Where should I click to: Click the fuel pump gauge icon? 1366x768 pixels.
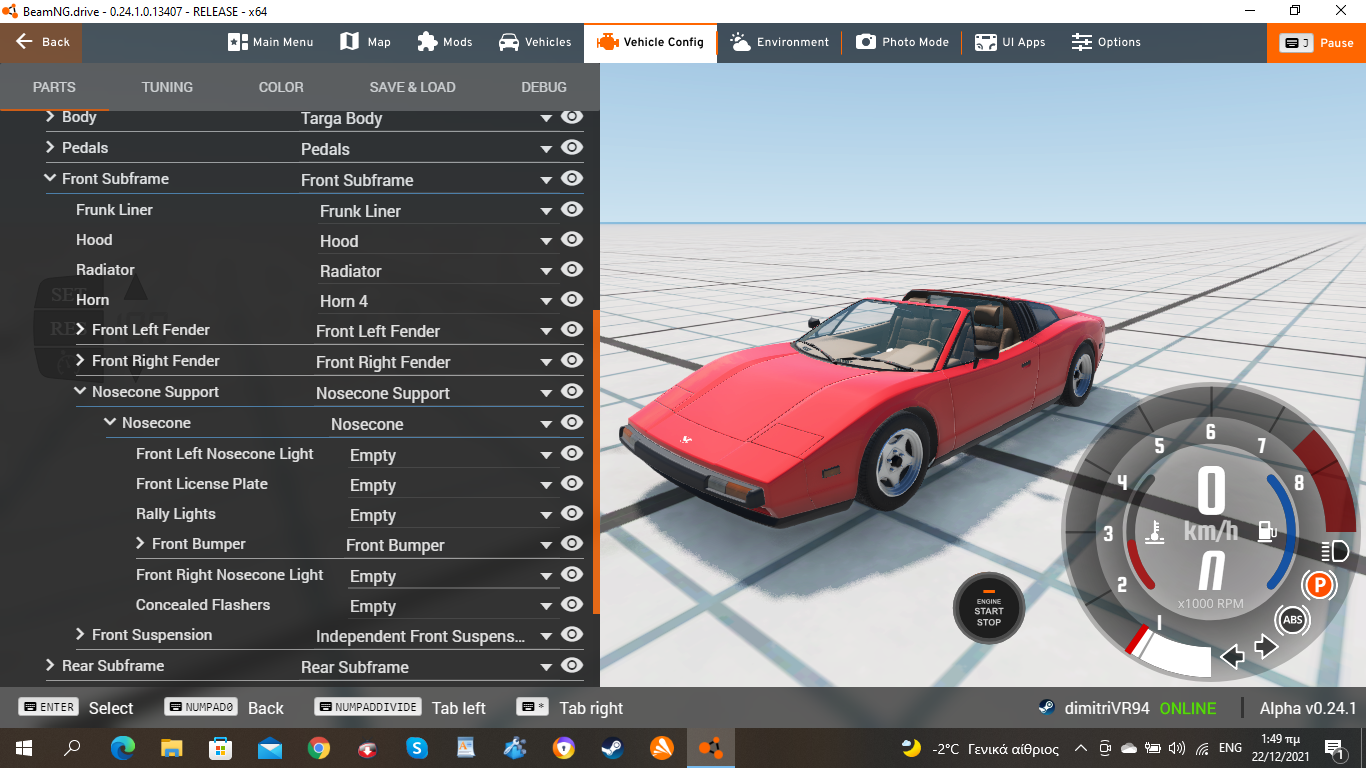[x=1267, y=530]
